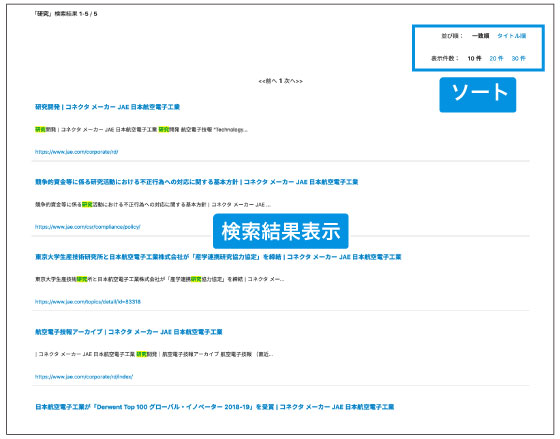Click the snippet 研究開発 | 航空電子技報アーカイブ 航空電子技報
This screenshot has height=439, width=560.
[x=154, y=354]
